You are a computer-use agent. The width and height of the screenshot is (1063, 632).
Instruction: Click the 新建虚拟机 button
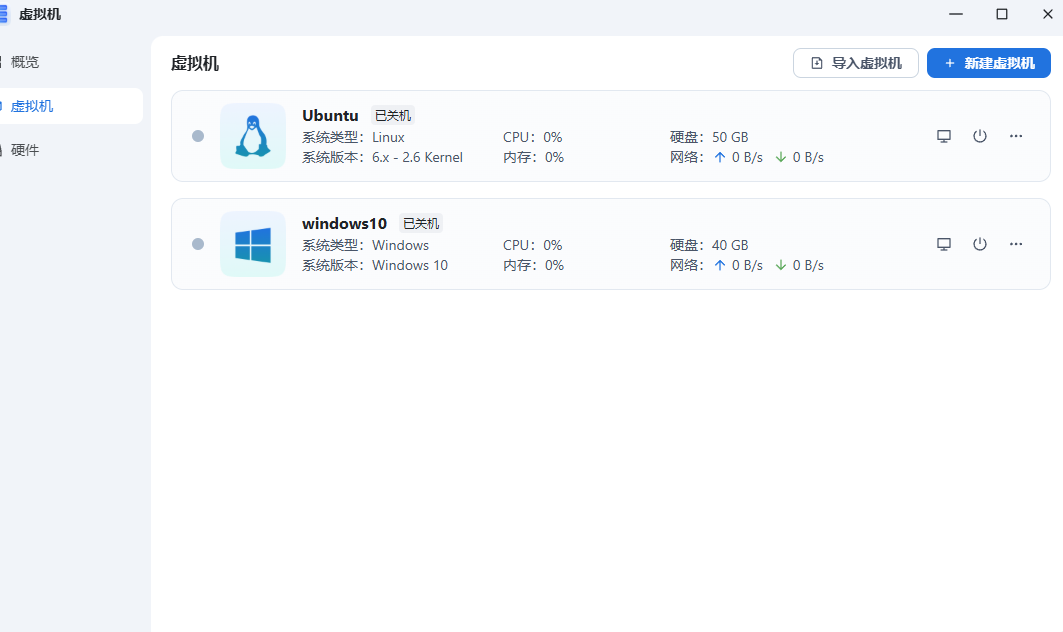pyautogui.click(x=988, y=63)
